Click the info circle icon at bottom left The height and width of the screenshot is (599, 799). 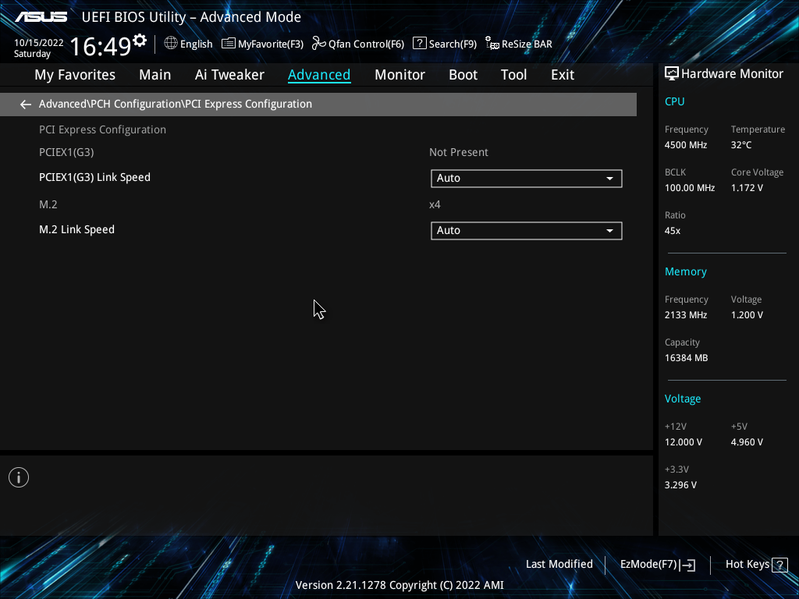pos(19,477)
